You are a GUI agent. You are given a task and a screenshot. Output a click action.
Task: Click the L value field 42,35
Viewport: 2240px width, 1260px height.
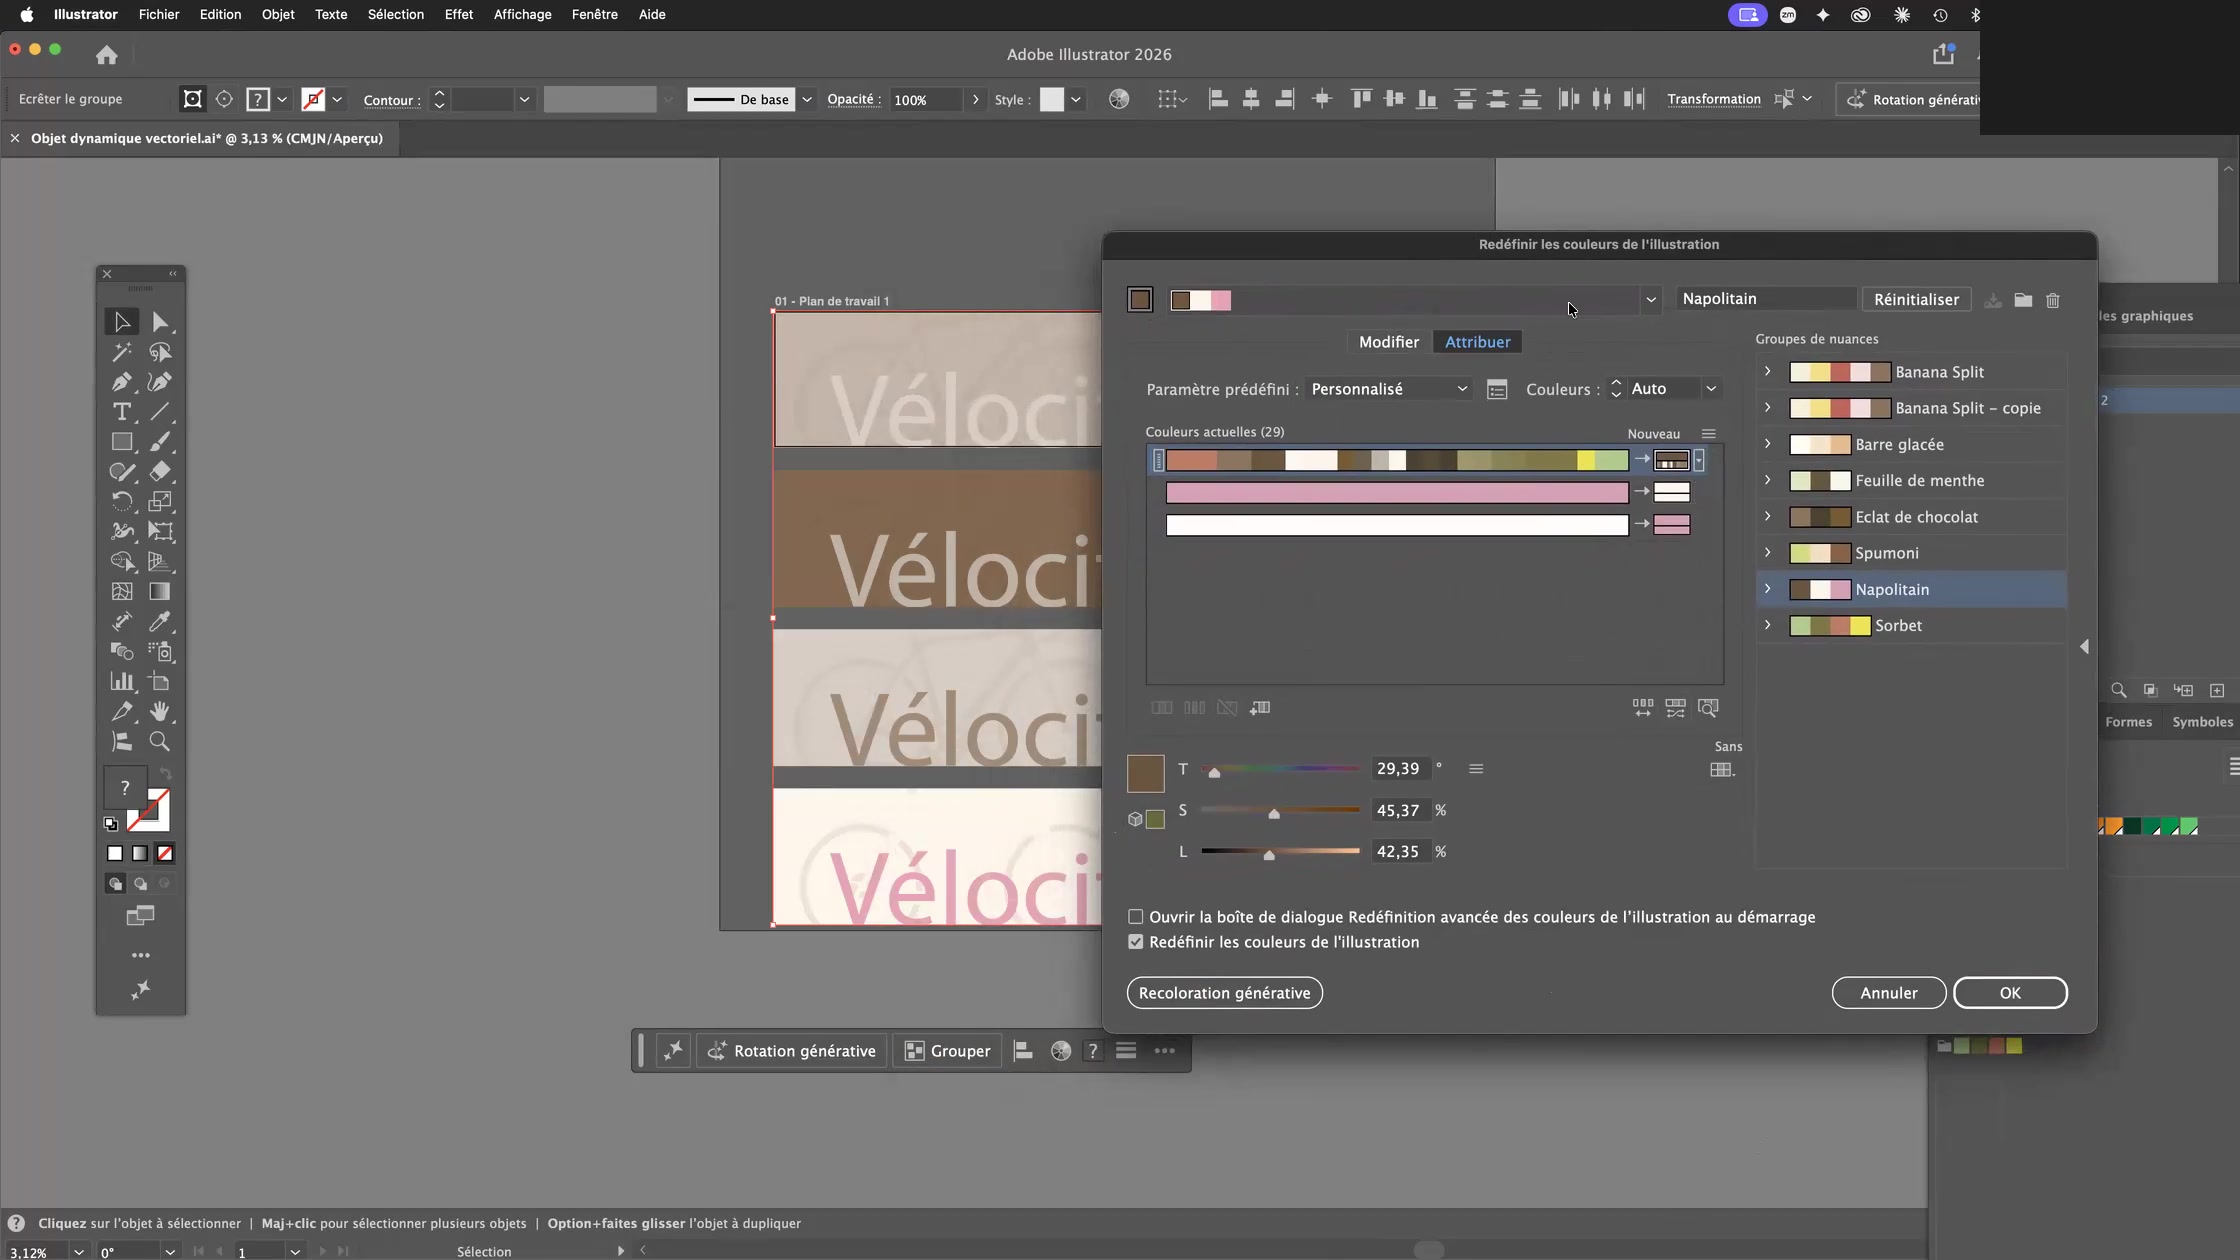1399,852
